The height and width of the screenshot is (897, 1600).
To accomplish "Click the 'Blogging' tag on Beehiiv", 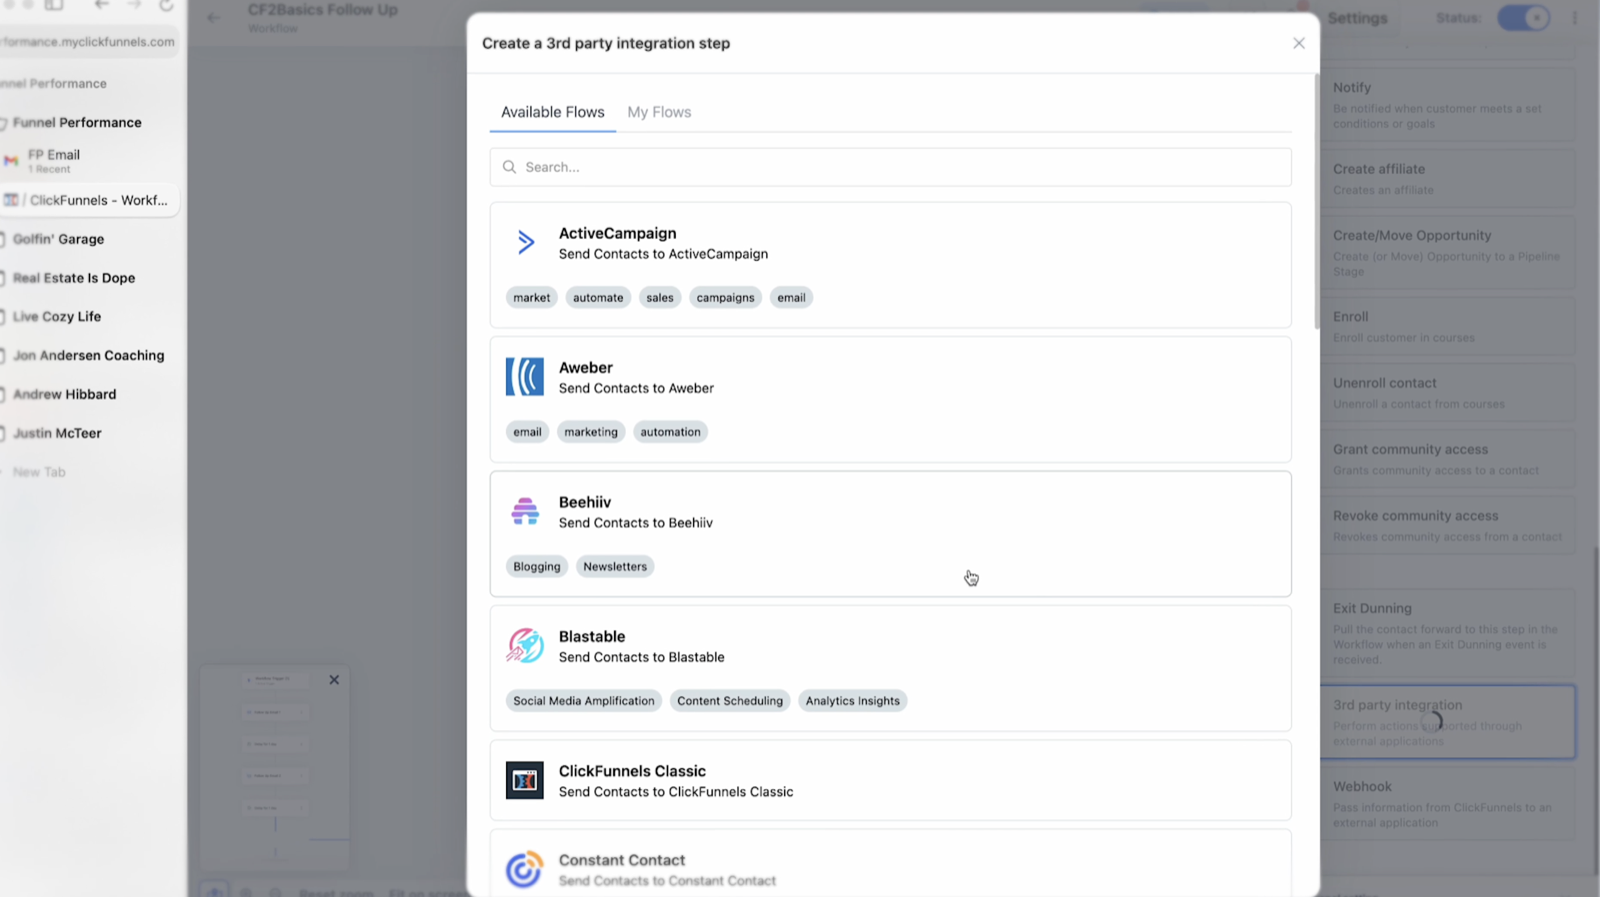I will [x=537, y=566].
